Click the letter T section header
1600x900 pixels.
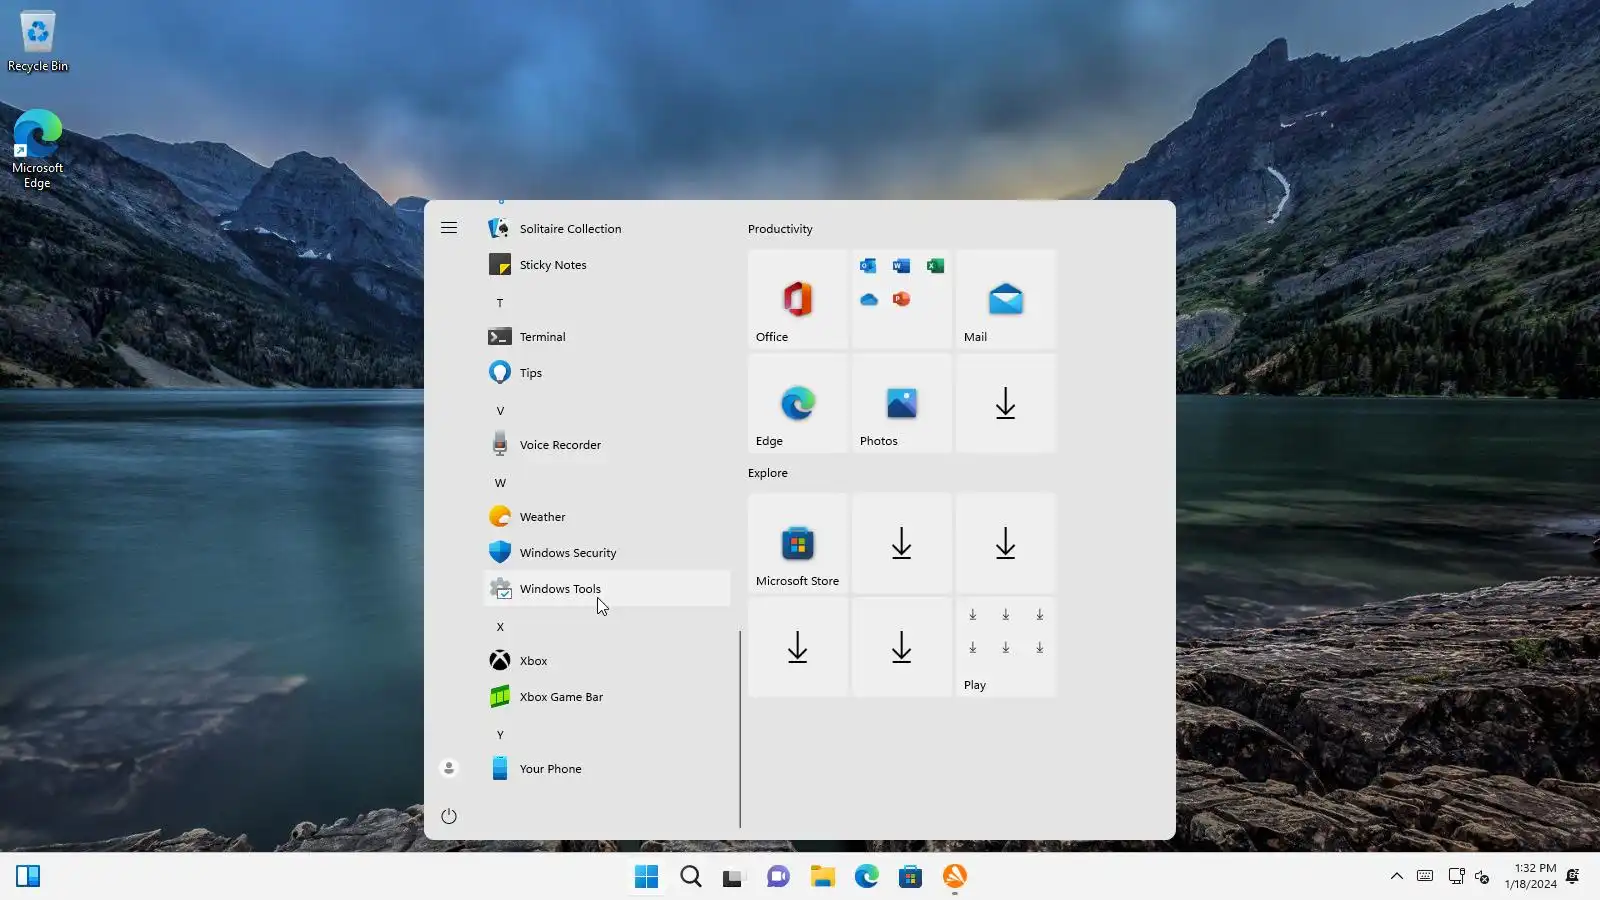[500, 303]
